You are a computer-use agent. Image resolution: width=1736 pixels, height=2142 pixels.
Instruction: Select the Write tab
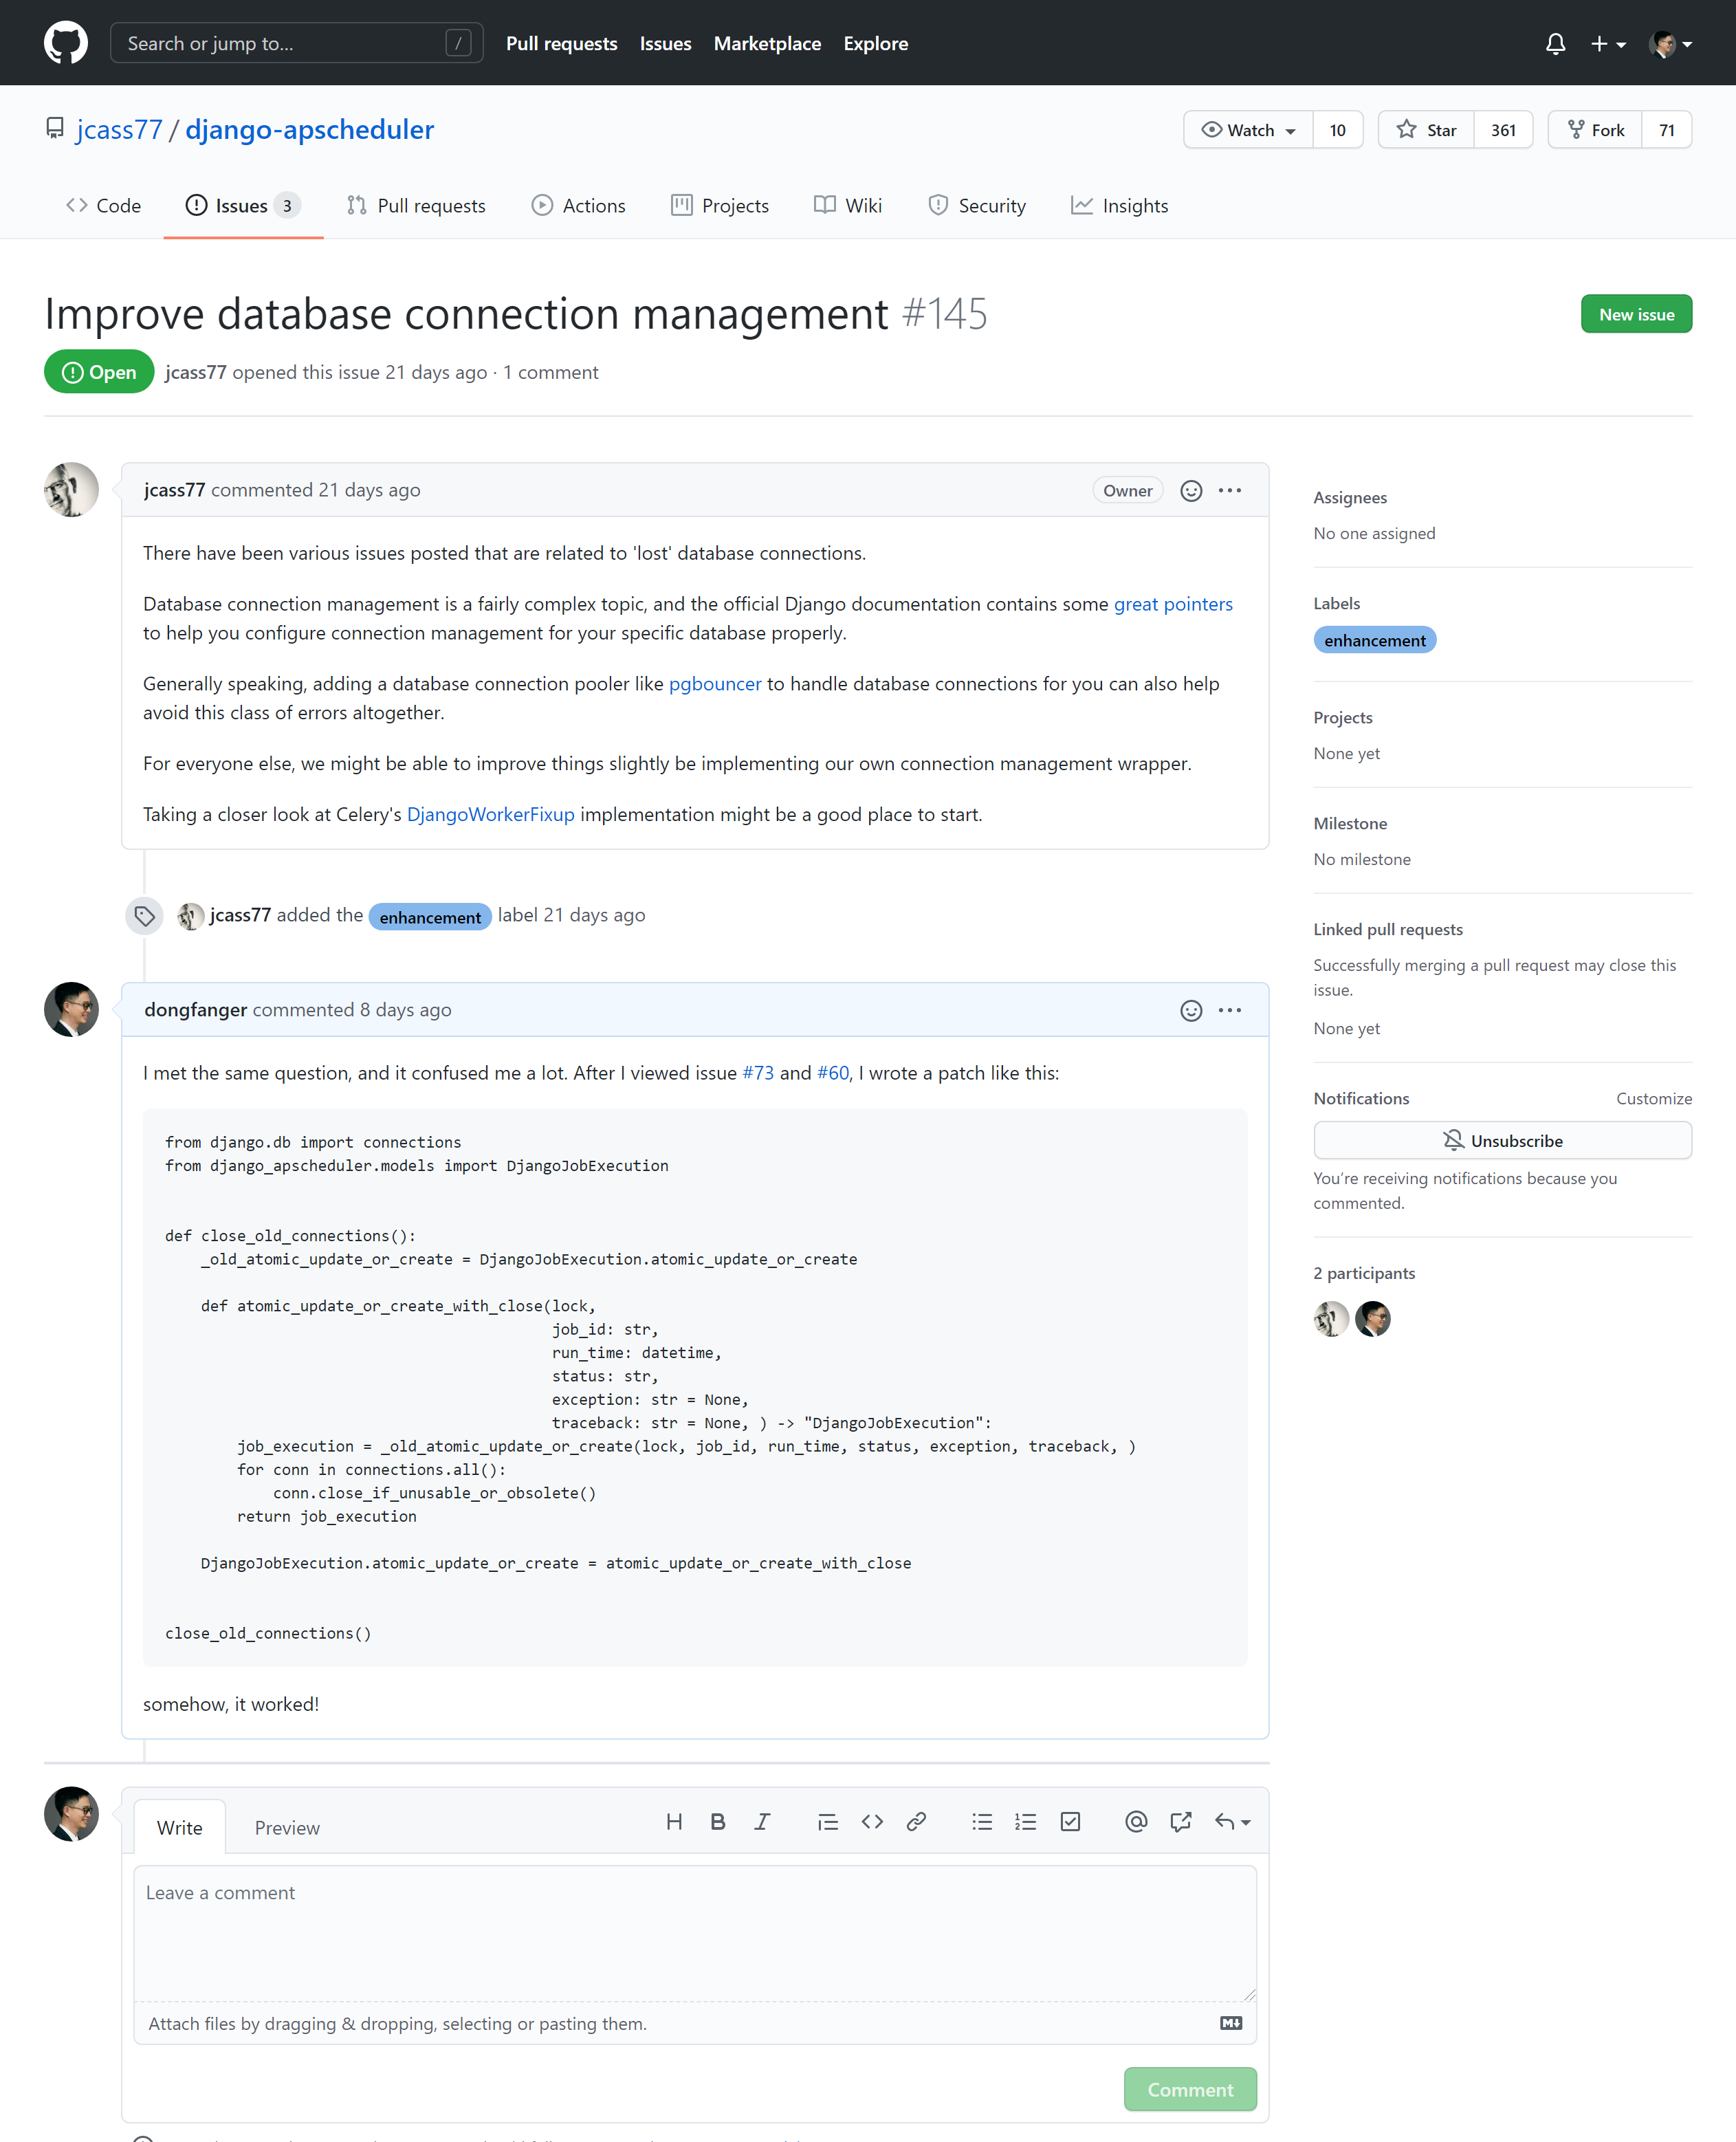[179, 1827]
